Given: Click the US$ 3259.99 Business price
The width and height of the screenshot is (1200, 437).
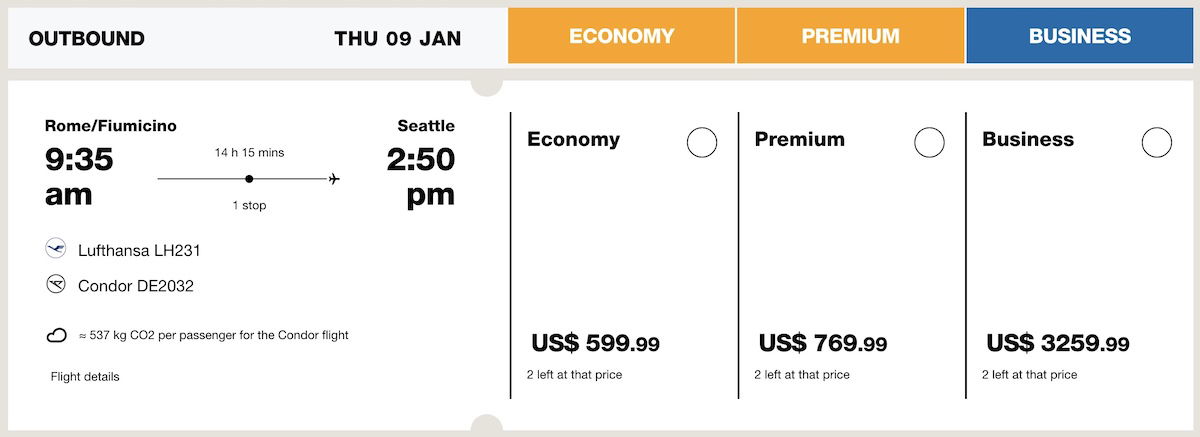Looking at the screenshot, I should [1058, 344].
